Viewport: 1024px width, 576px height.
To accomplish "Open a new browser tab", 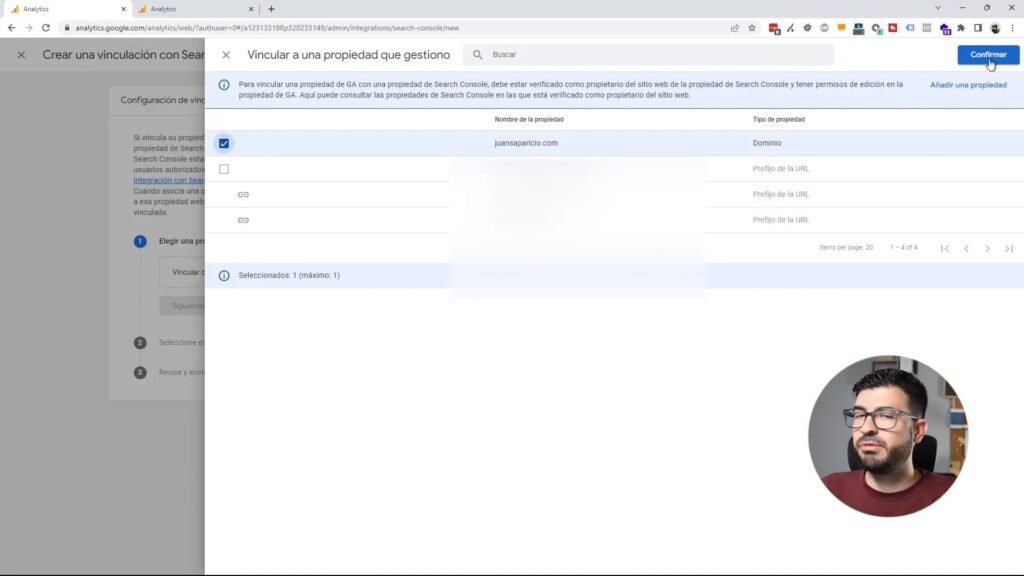I will [272, 9].
